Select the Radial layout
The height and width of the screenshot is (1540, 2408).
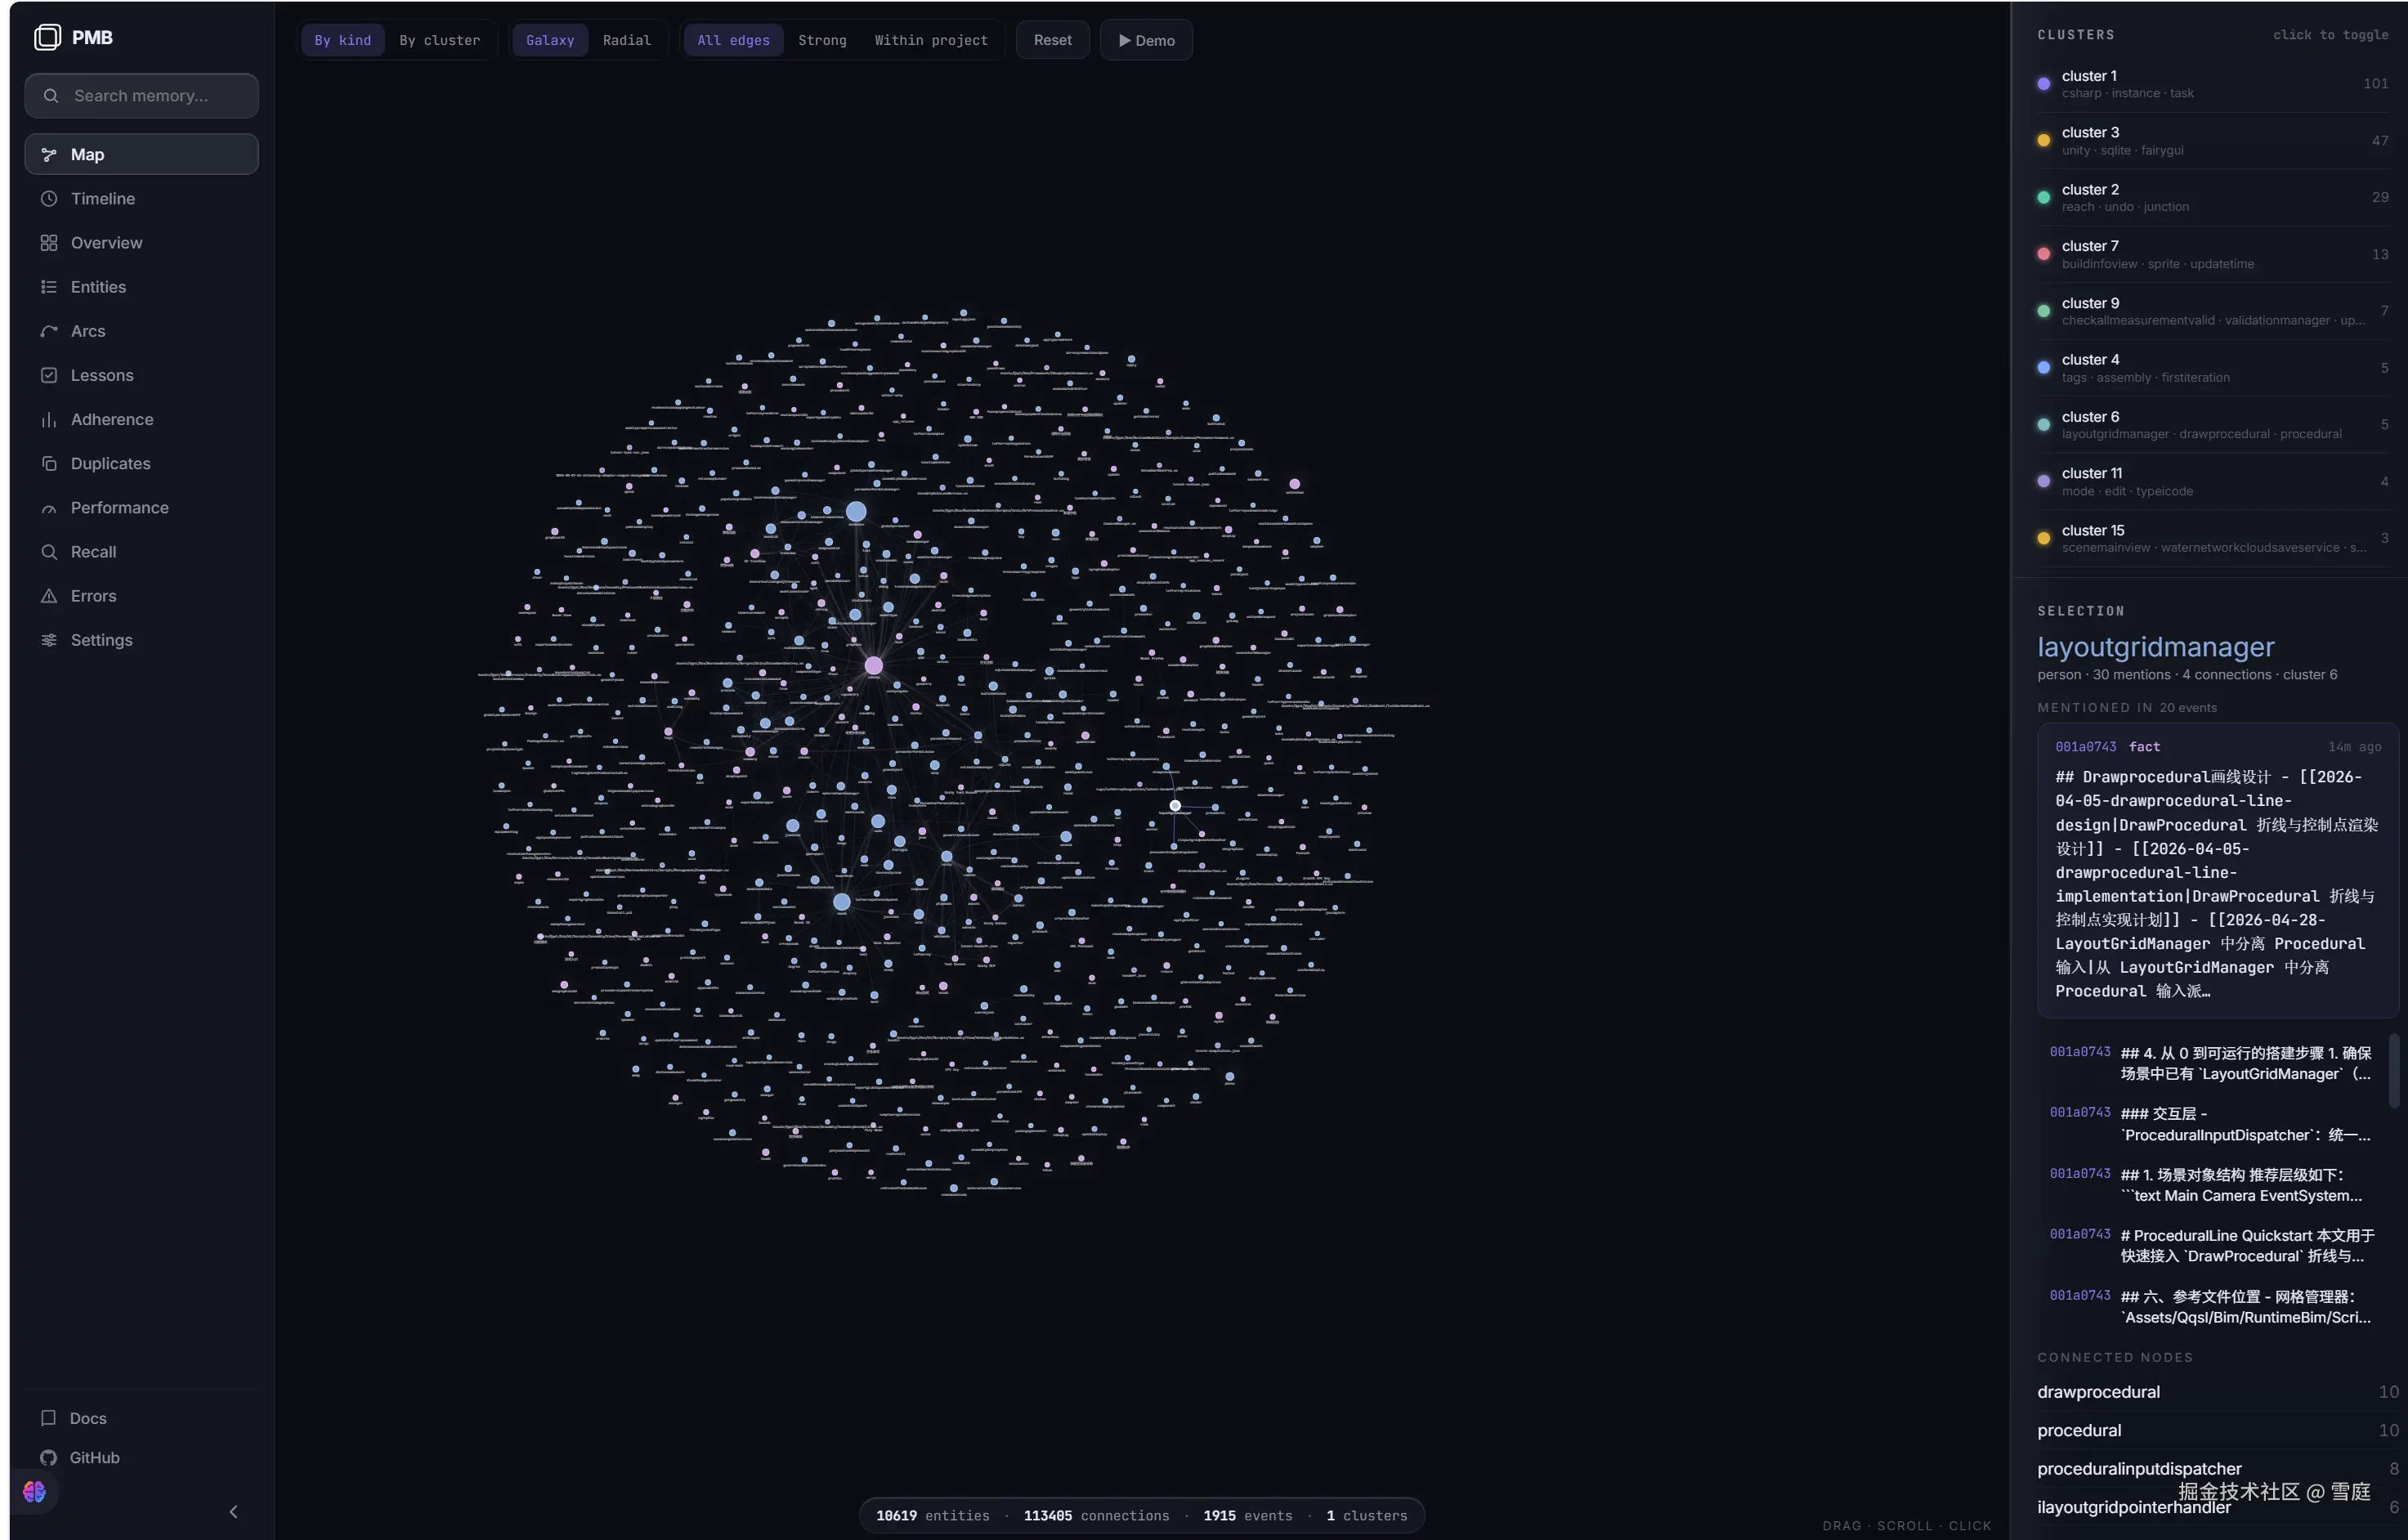click(627, 40)
